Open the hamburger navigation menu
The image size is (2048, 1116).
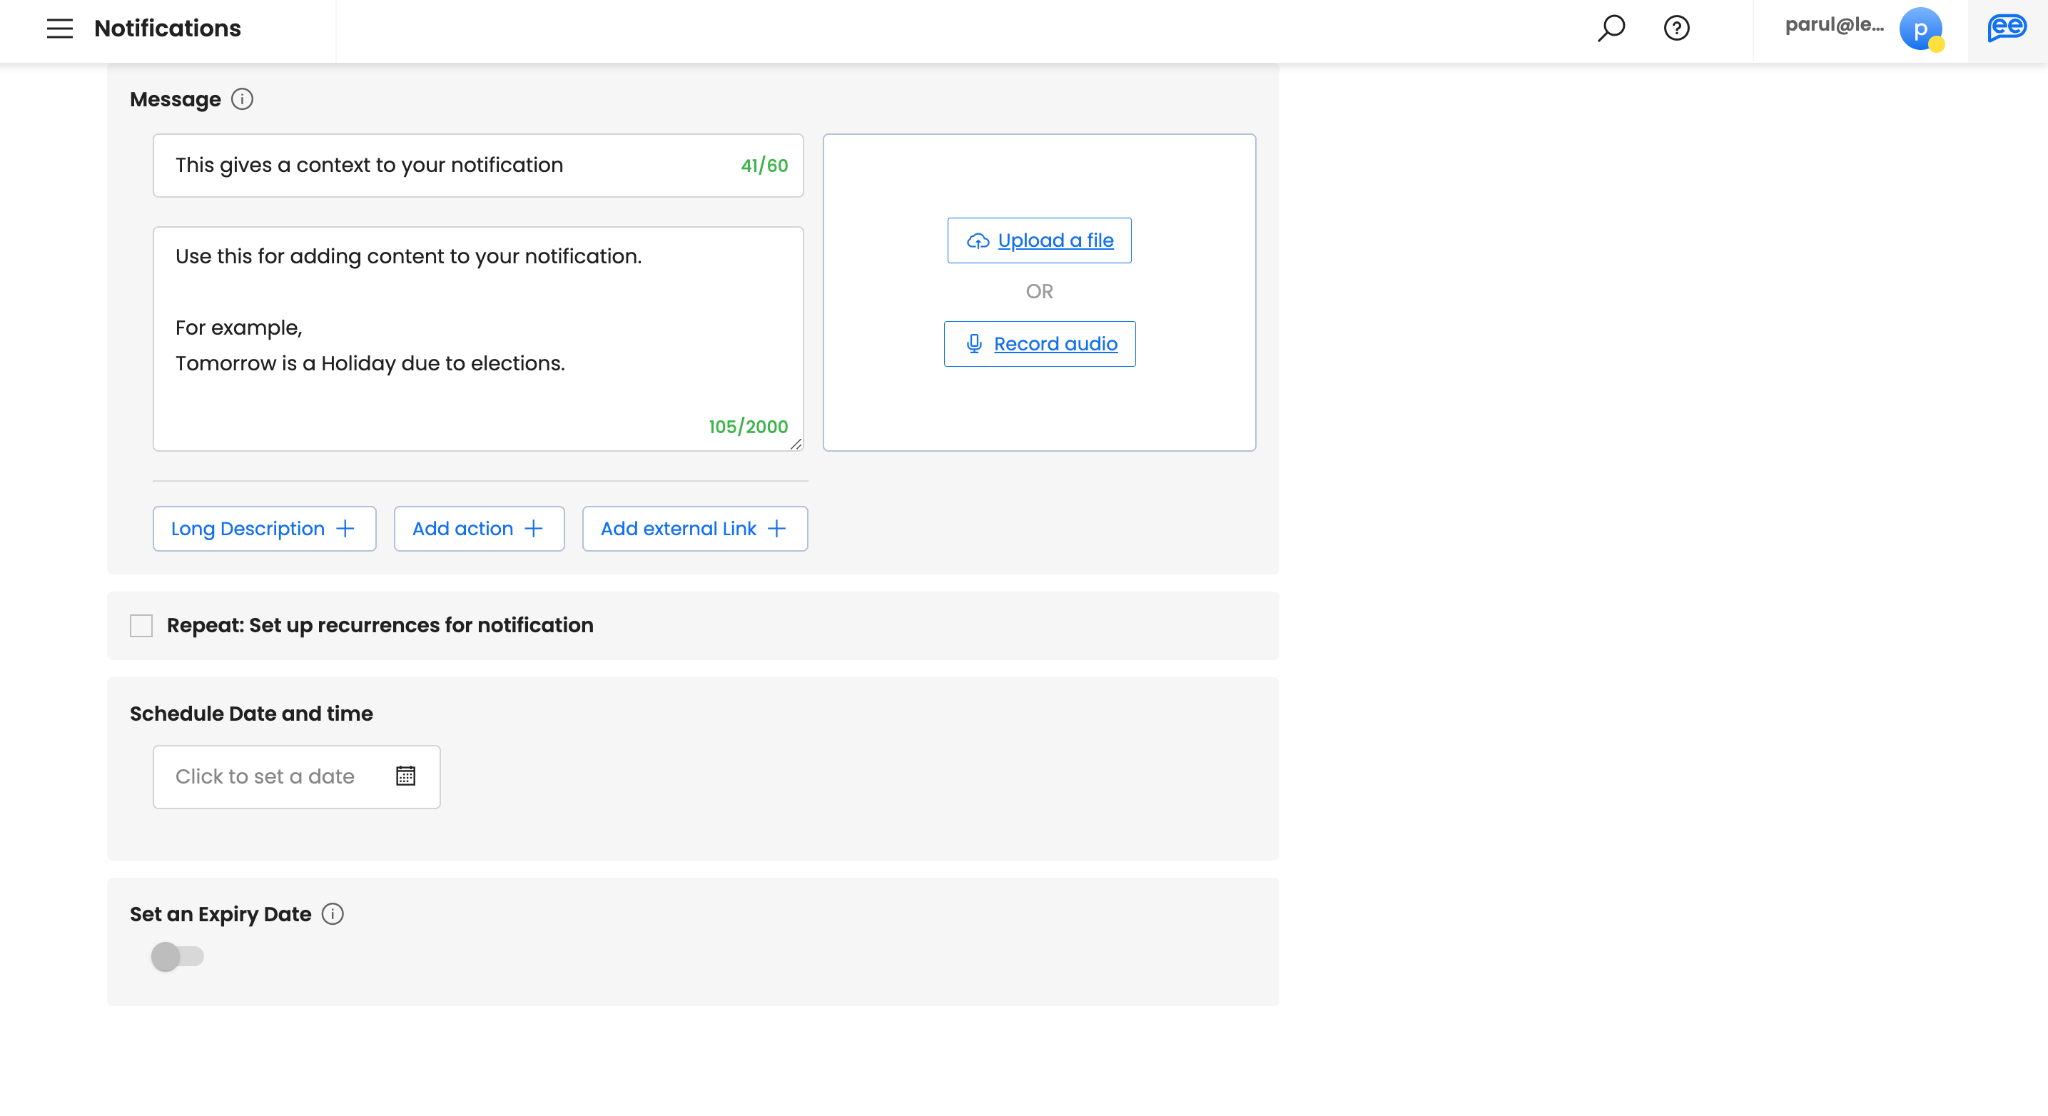pos(60,29)
